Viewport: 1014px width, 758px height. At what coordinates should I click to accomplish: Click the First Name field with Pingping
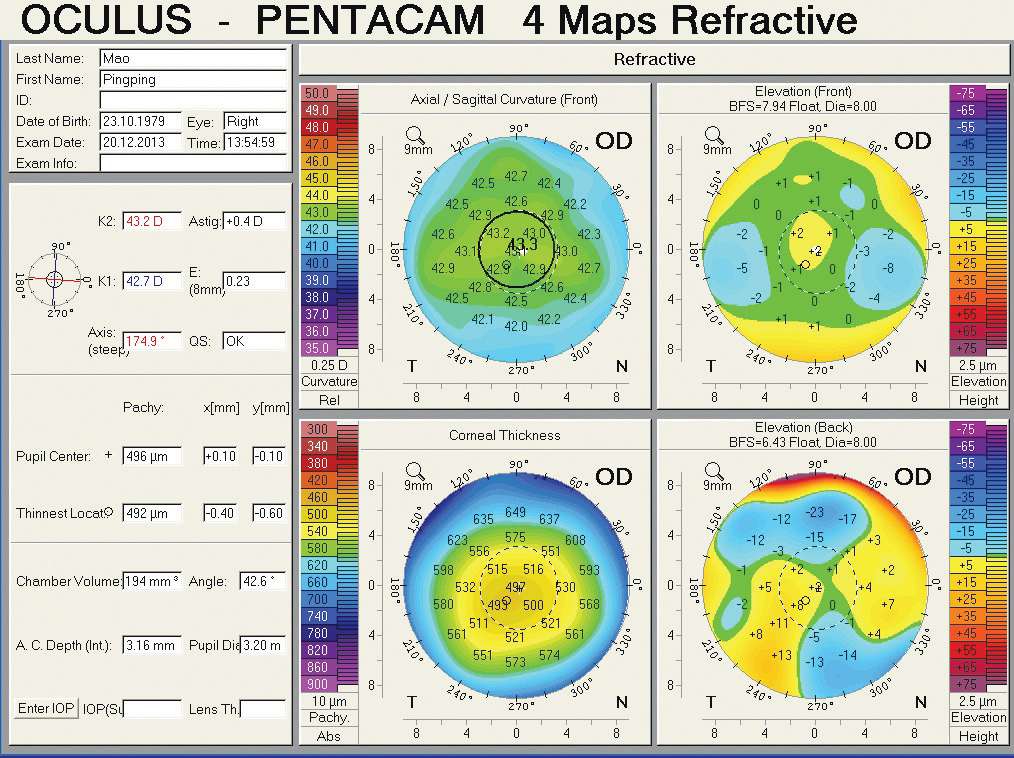tap(192, 80)
